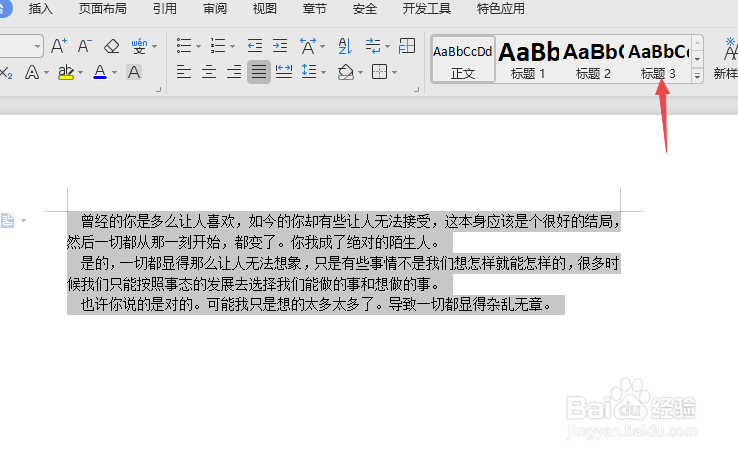This screenshot has width=738, height=457.
Task: Open the 页面布局 tab
Action: (x=103, y=8)
